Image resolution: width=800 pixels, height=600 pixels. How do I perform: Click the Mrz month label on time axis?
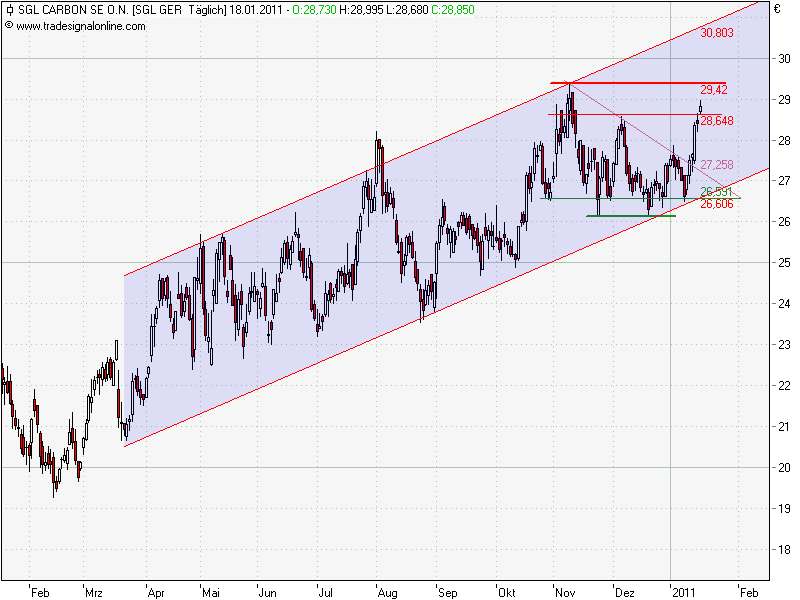[x=95, y=592]
